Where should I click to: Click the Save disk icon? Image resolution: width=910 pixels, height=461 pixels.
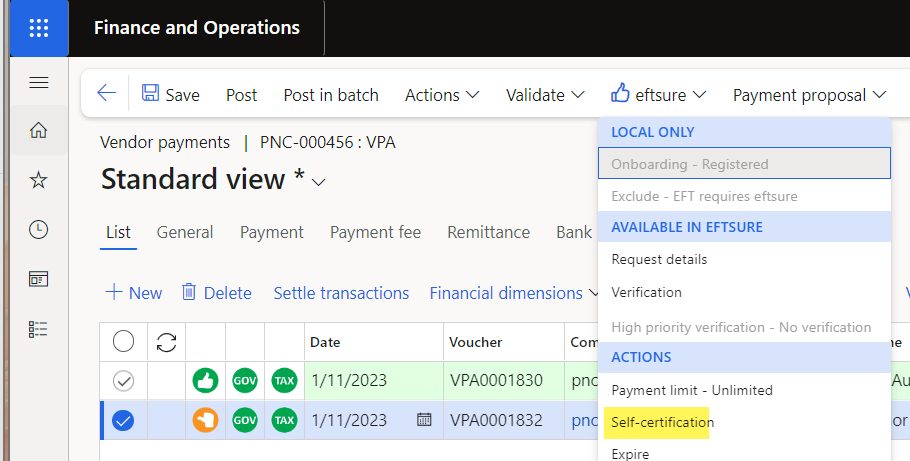coord(150,93)
